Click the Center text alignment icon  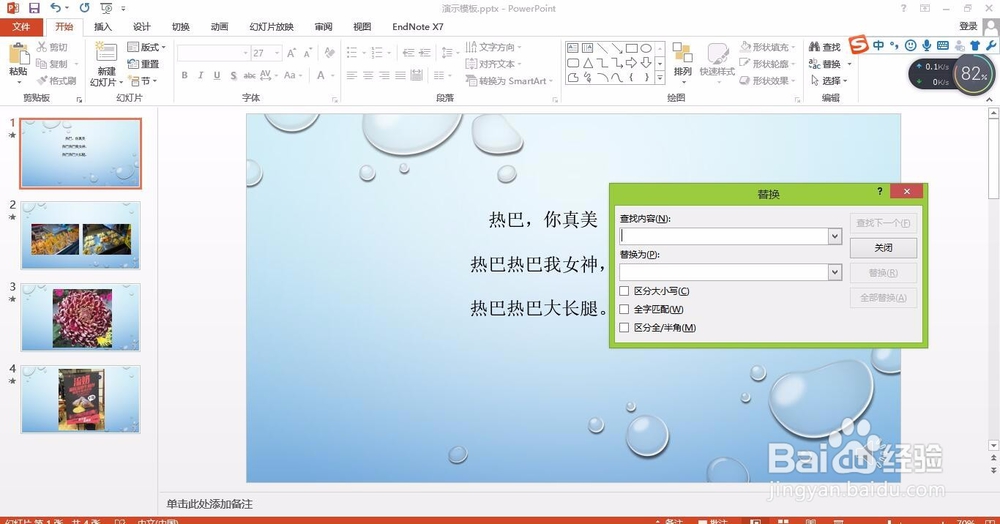(368, 75)
